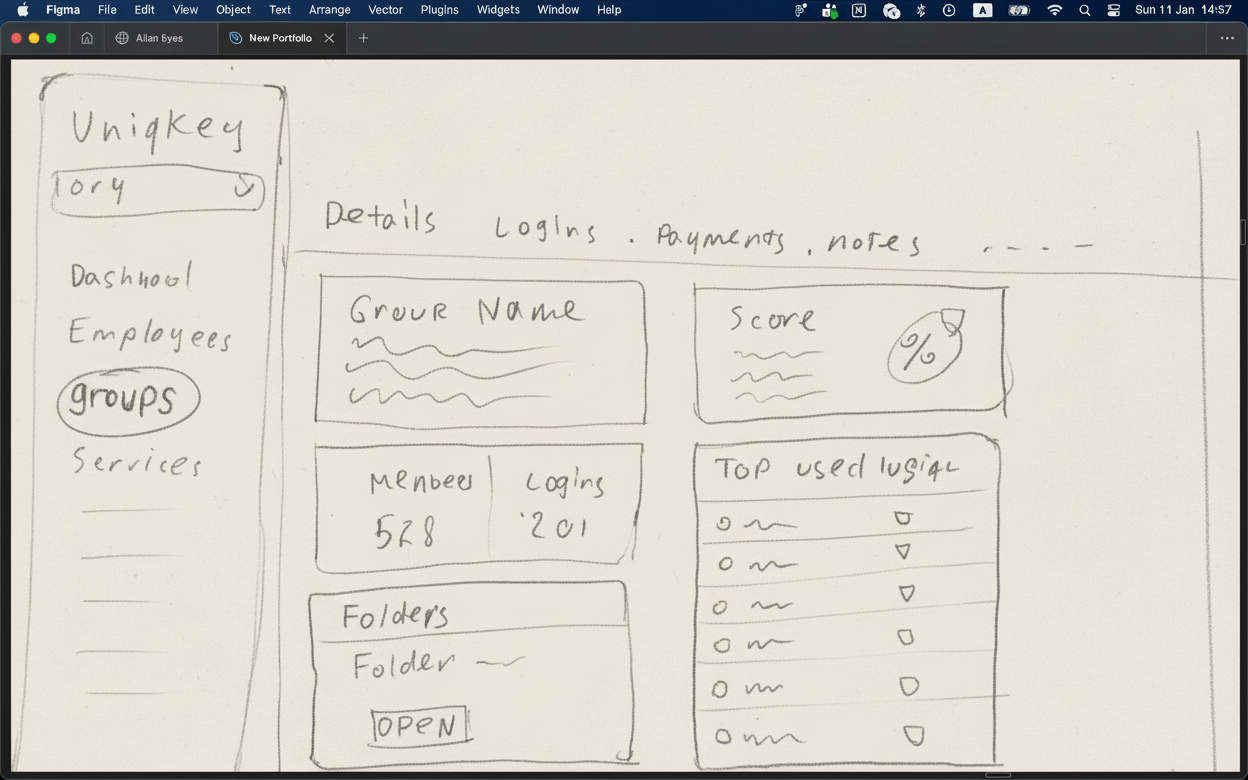This screenshot has height=780, width=1248.
Task: Click the battery status icon
Action: tap(1019, 10)
